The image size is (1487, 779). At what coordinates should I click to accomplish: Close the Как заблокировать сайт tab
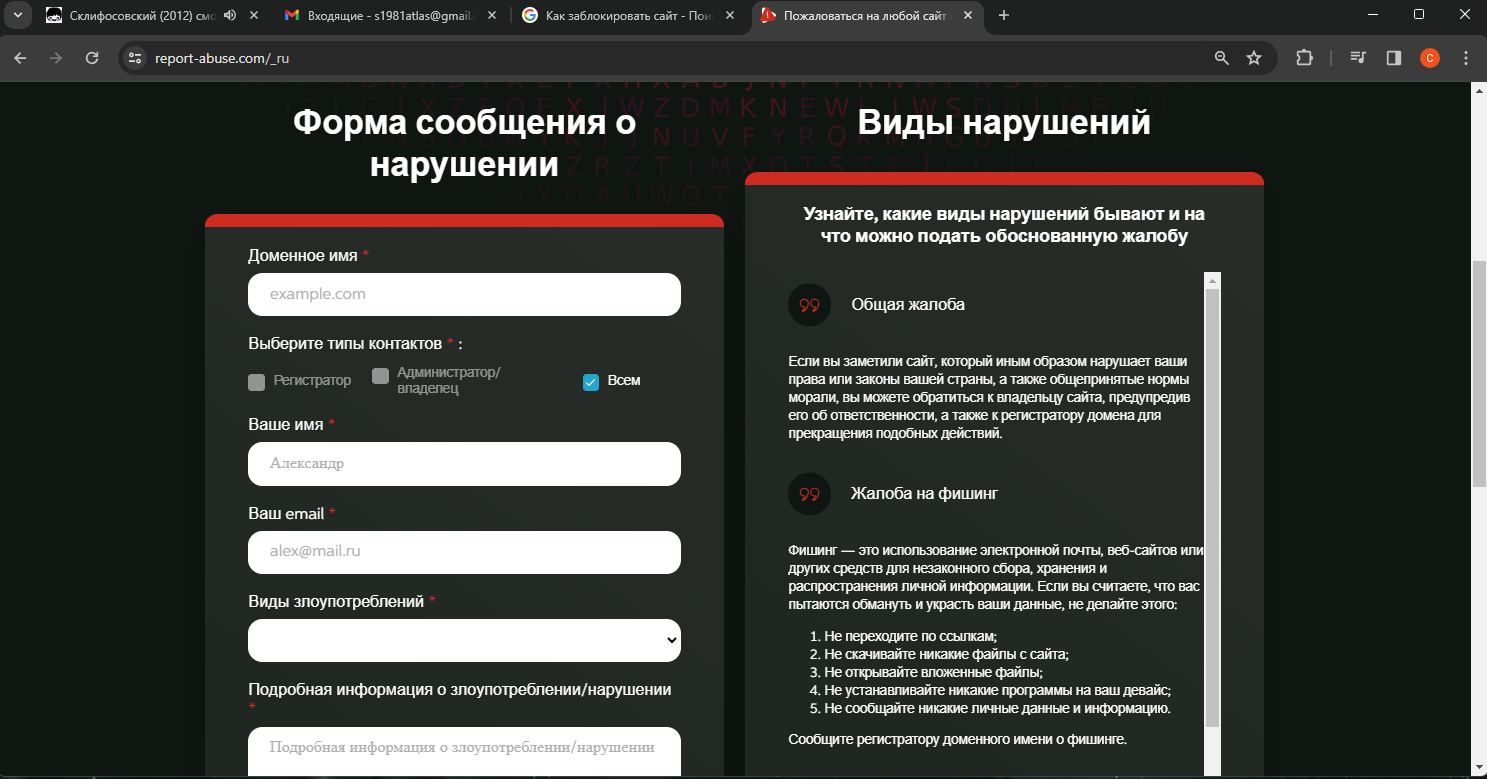730,15
